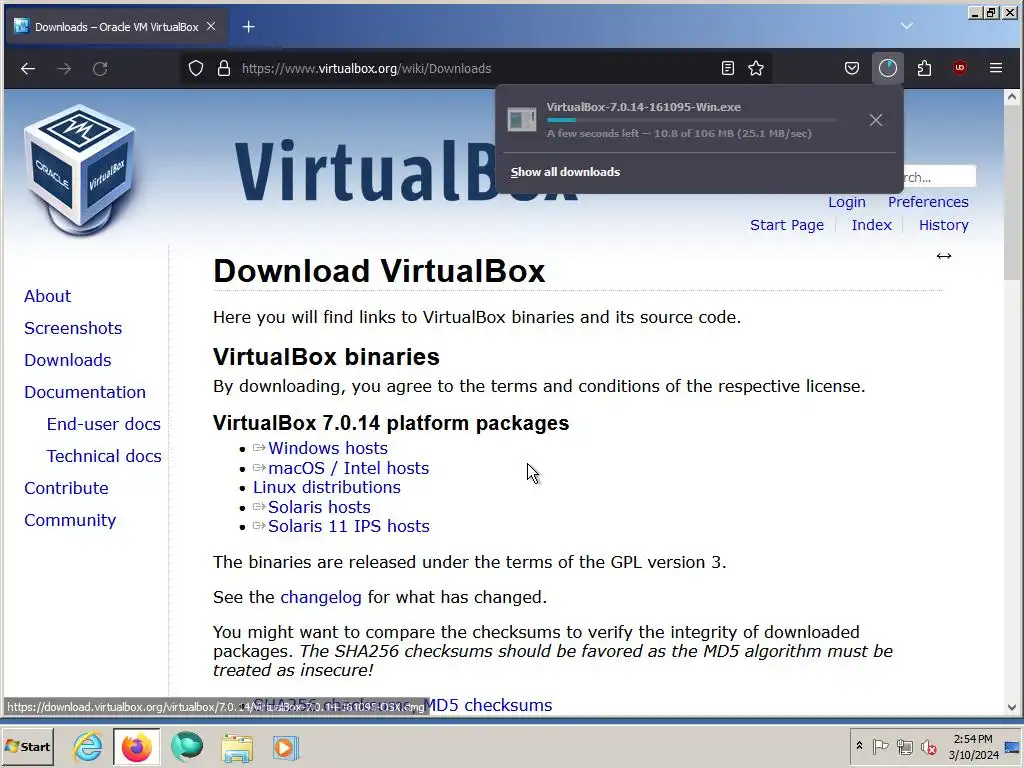This screenshot has width=1024, height=768.
Task: Open Documentation in the sidebar
Action: click(85, 392)
